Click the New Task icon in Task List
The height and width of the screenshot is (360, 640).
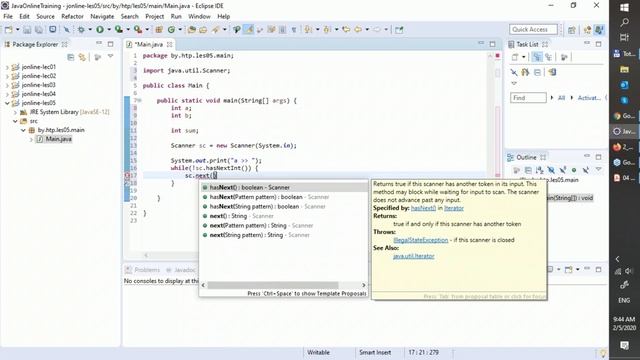point(515,57)
